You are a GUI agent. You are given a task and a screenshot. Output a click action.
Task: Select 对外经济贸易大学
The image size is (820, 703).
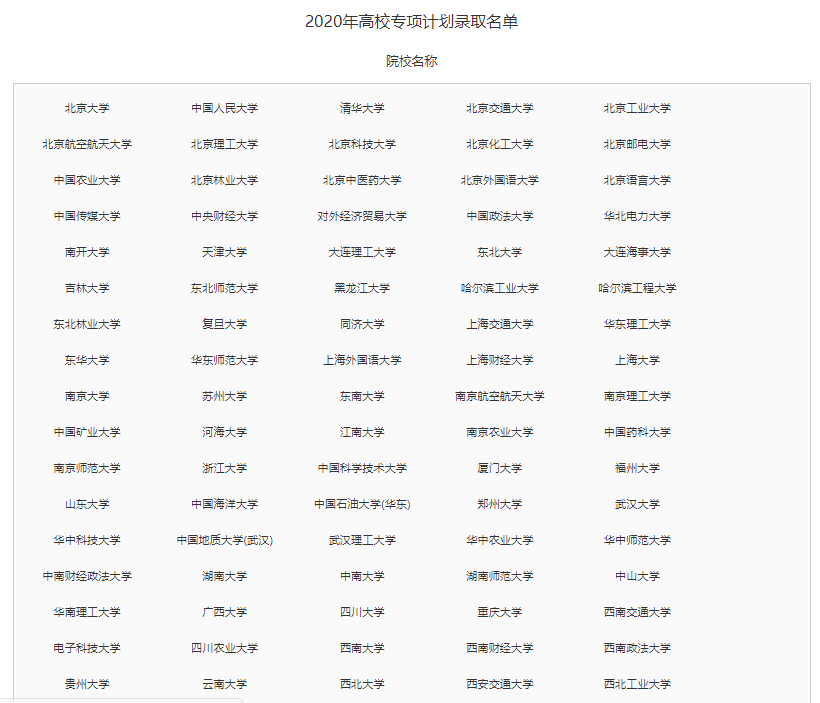tap(362, 216)
